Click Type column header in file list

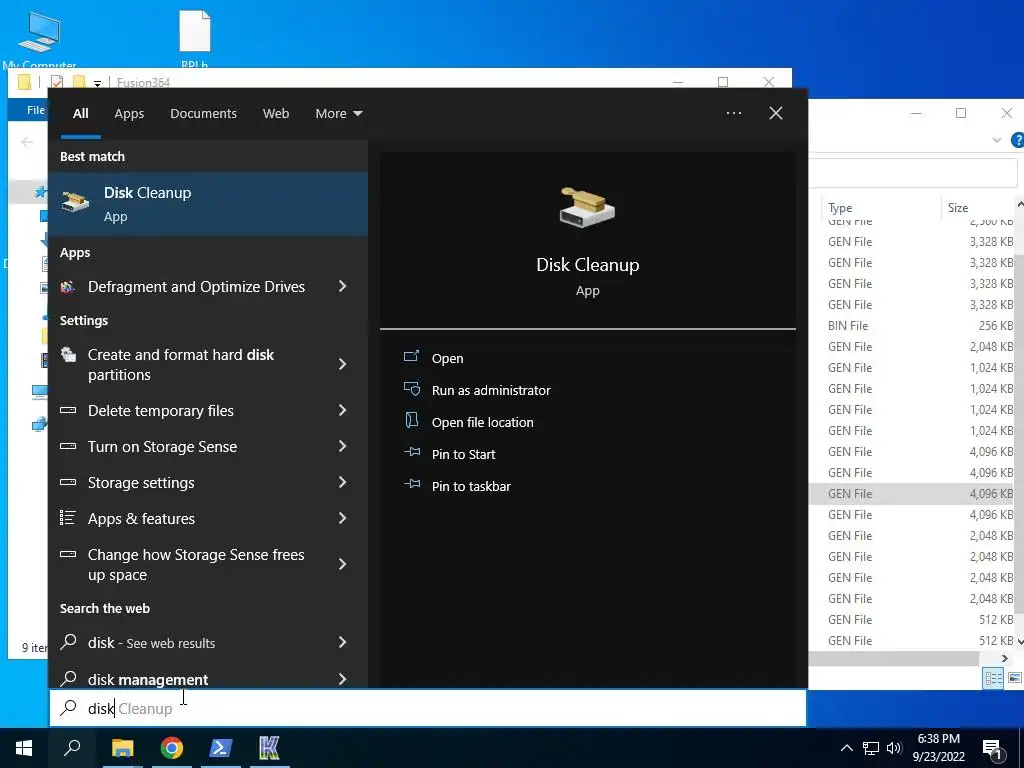[879, 208]
